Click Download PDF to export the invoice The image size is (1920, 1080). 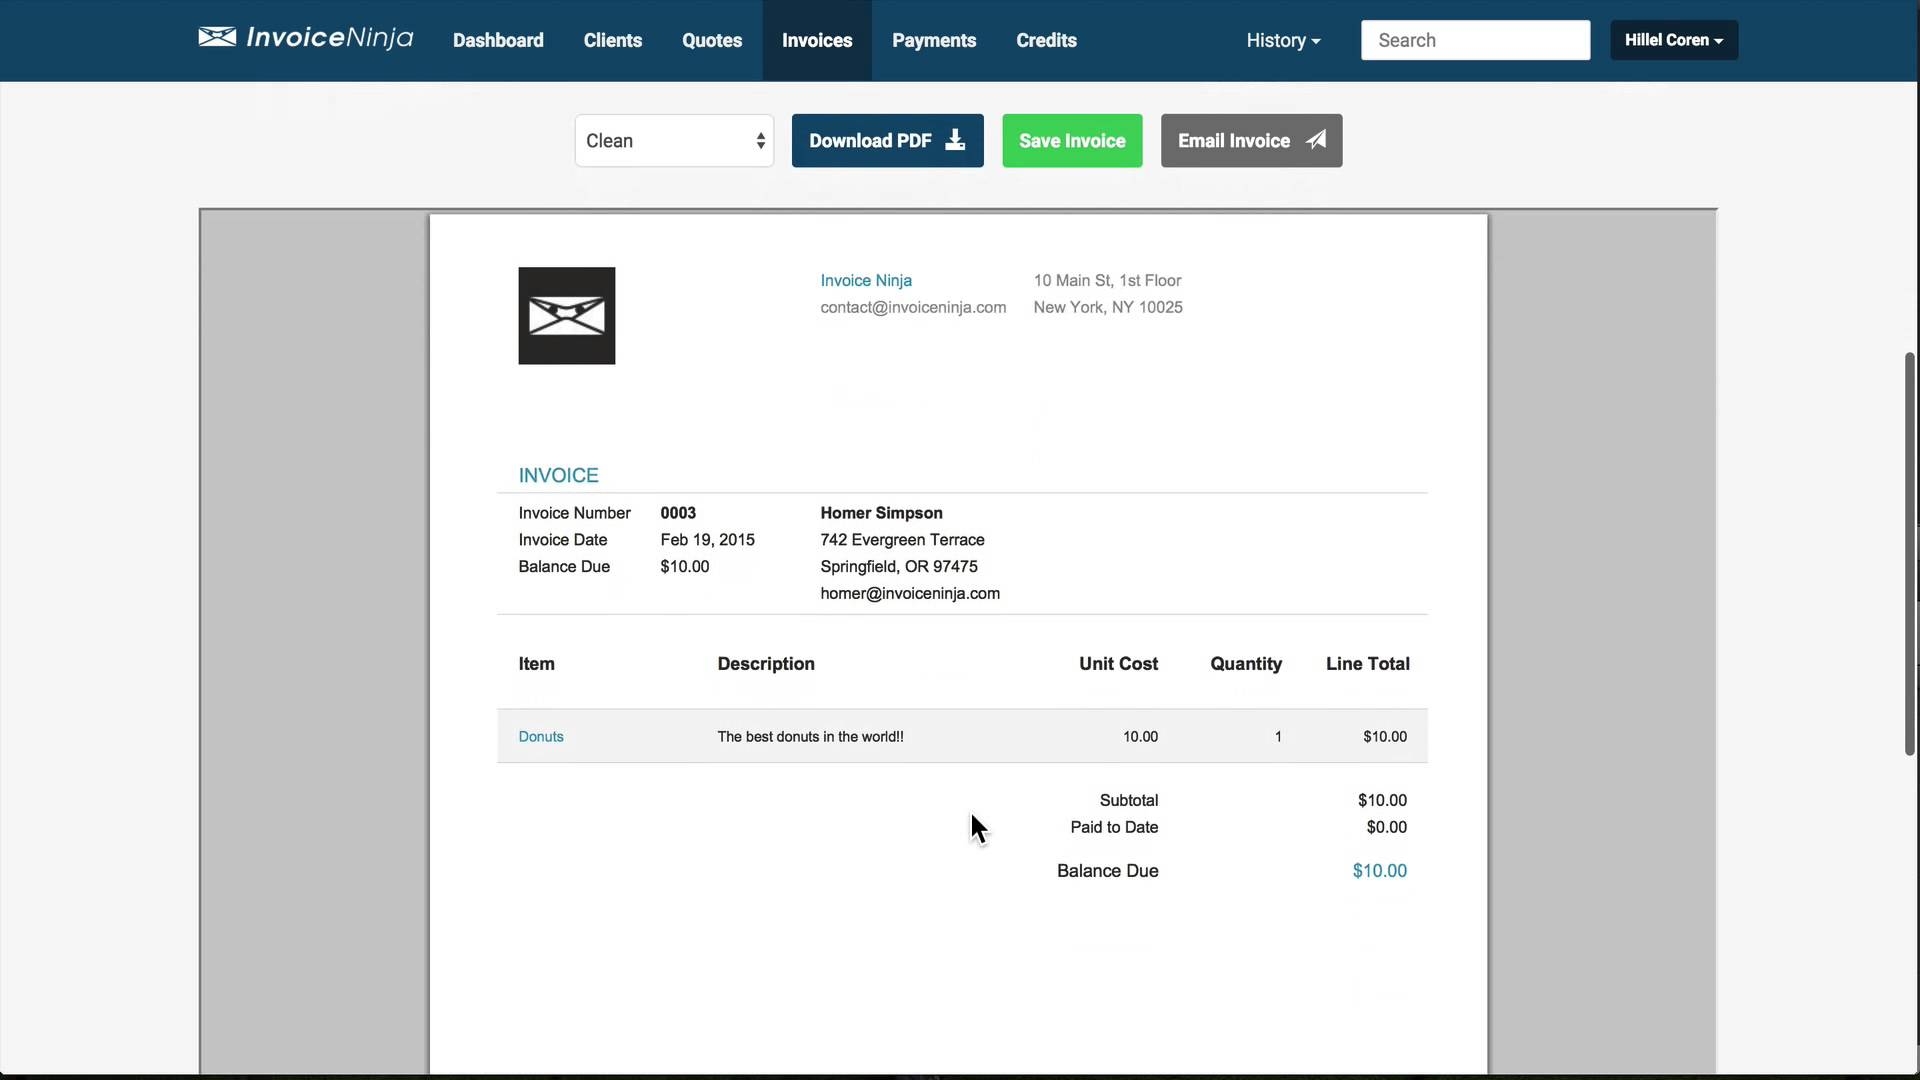pyautogui.click(x=871, y=140)
